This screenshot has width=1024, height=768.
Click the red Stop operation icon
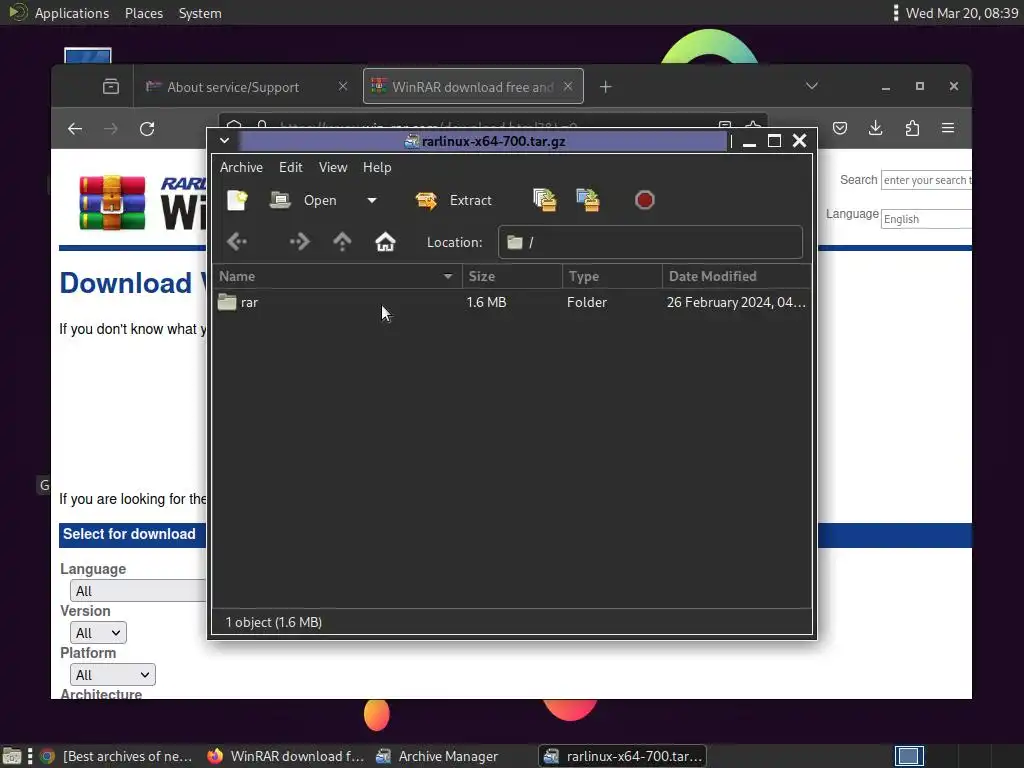(x=644, y=200)
